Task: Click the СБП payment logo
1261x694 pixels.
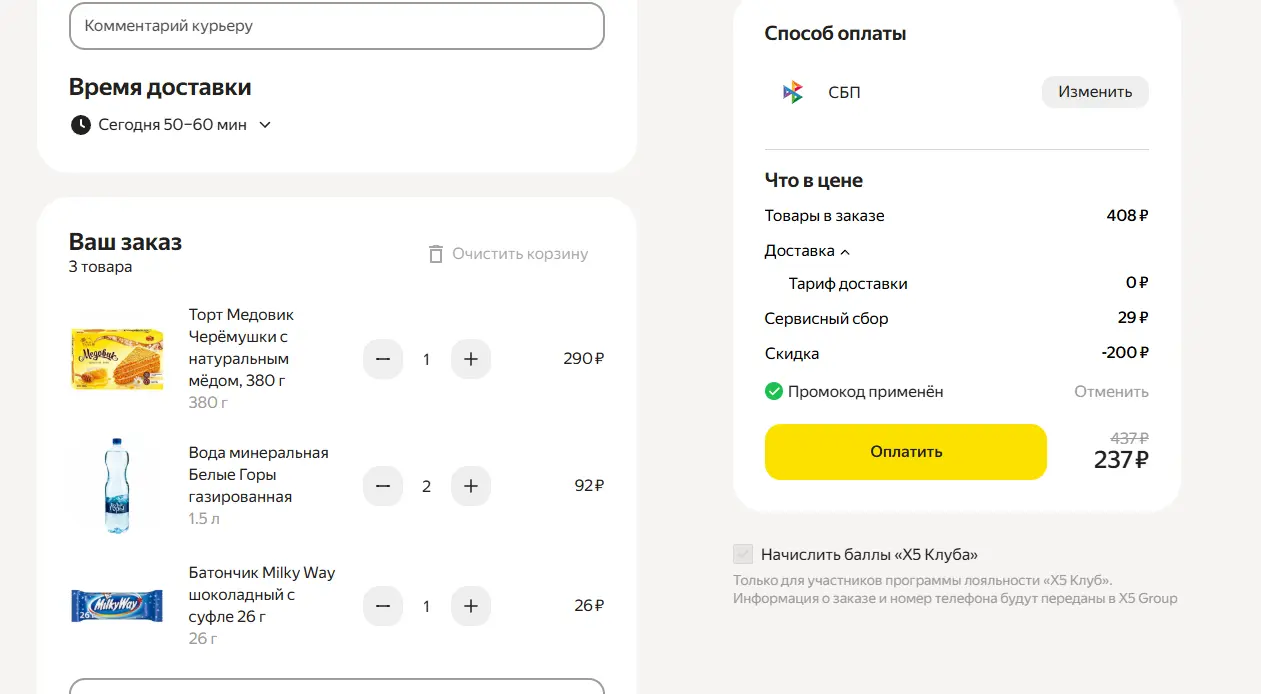Action: 792,92
